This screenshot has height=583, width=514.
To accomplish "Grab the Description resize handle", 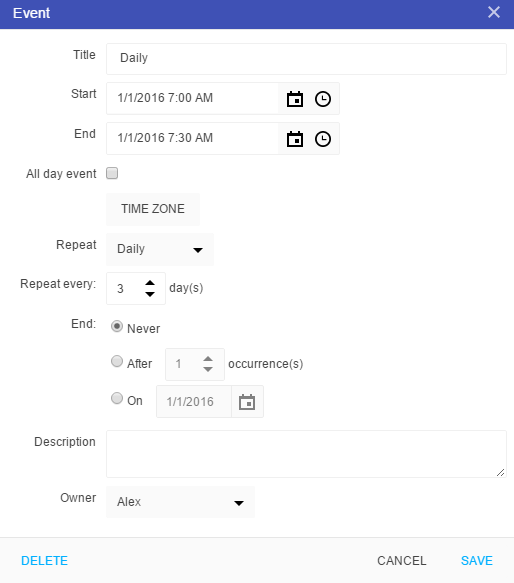I will click(x=501, y=472).
